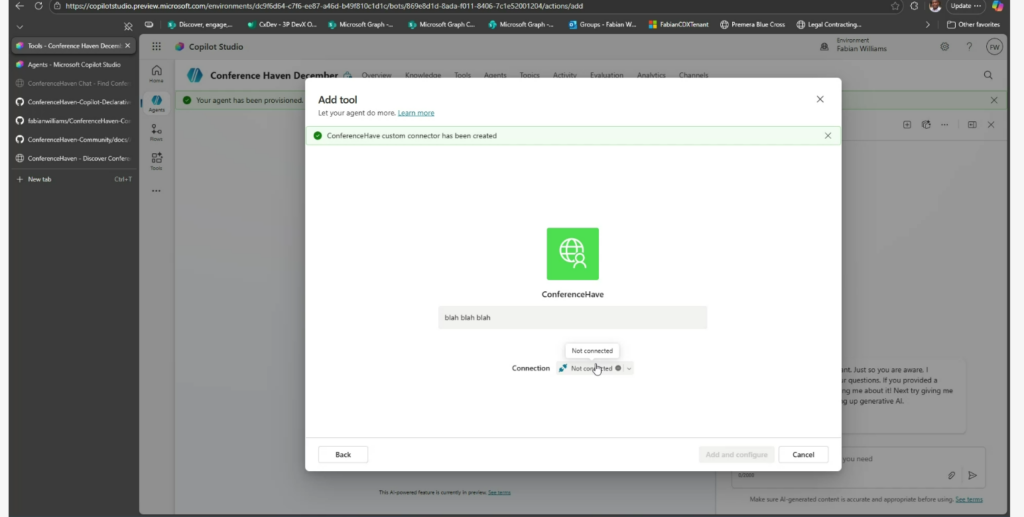Switch to ConferenceHaven-Community/docs tab
The height and width of the screenshot is (517, 1024).
(74, 140)
